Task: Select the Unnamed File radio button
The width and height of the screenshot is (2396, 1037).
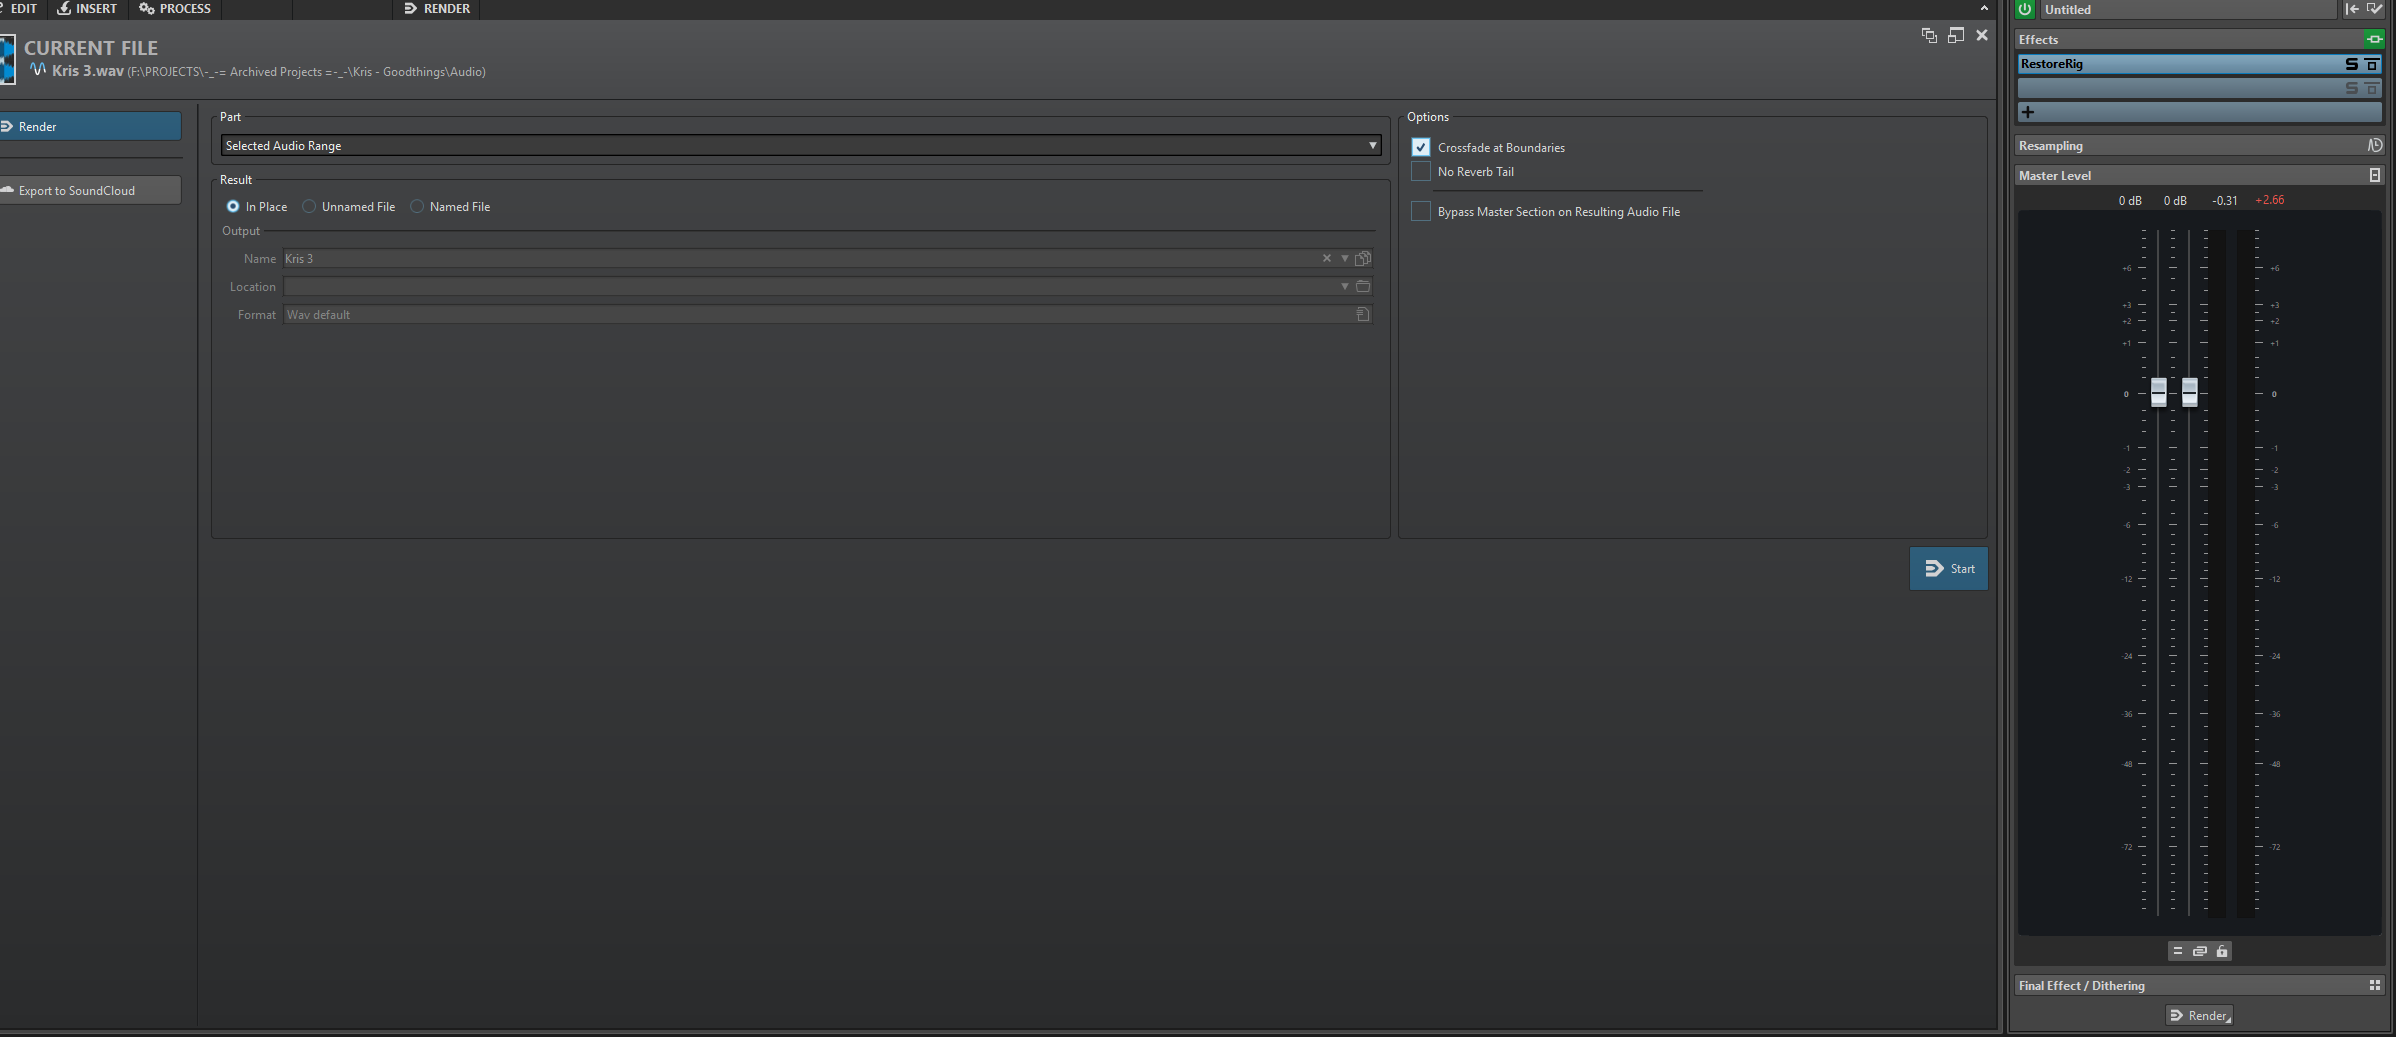Action: tap(309, 206)
